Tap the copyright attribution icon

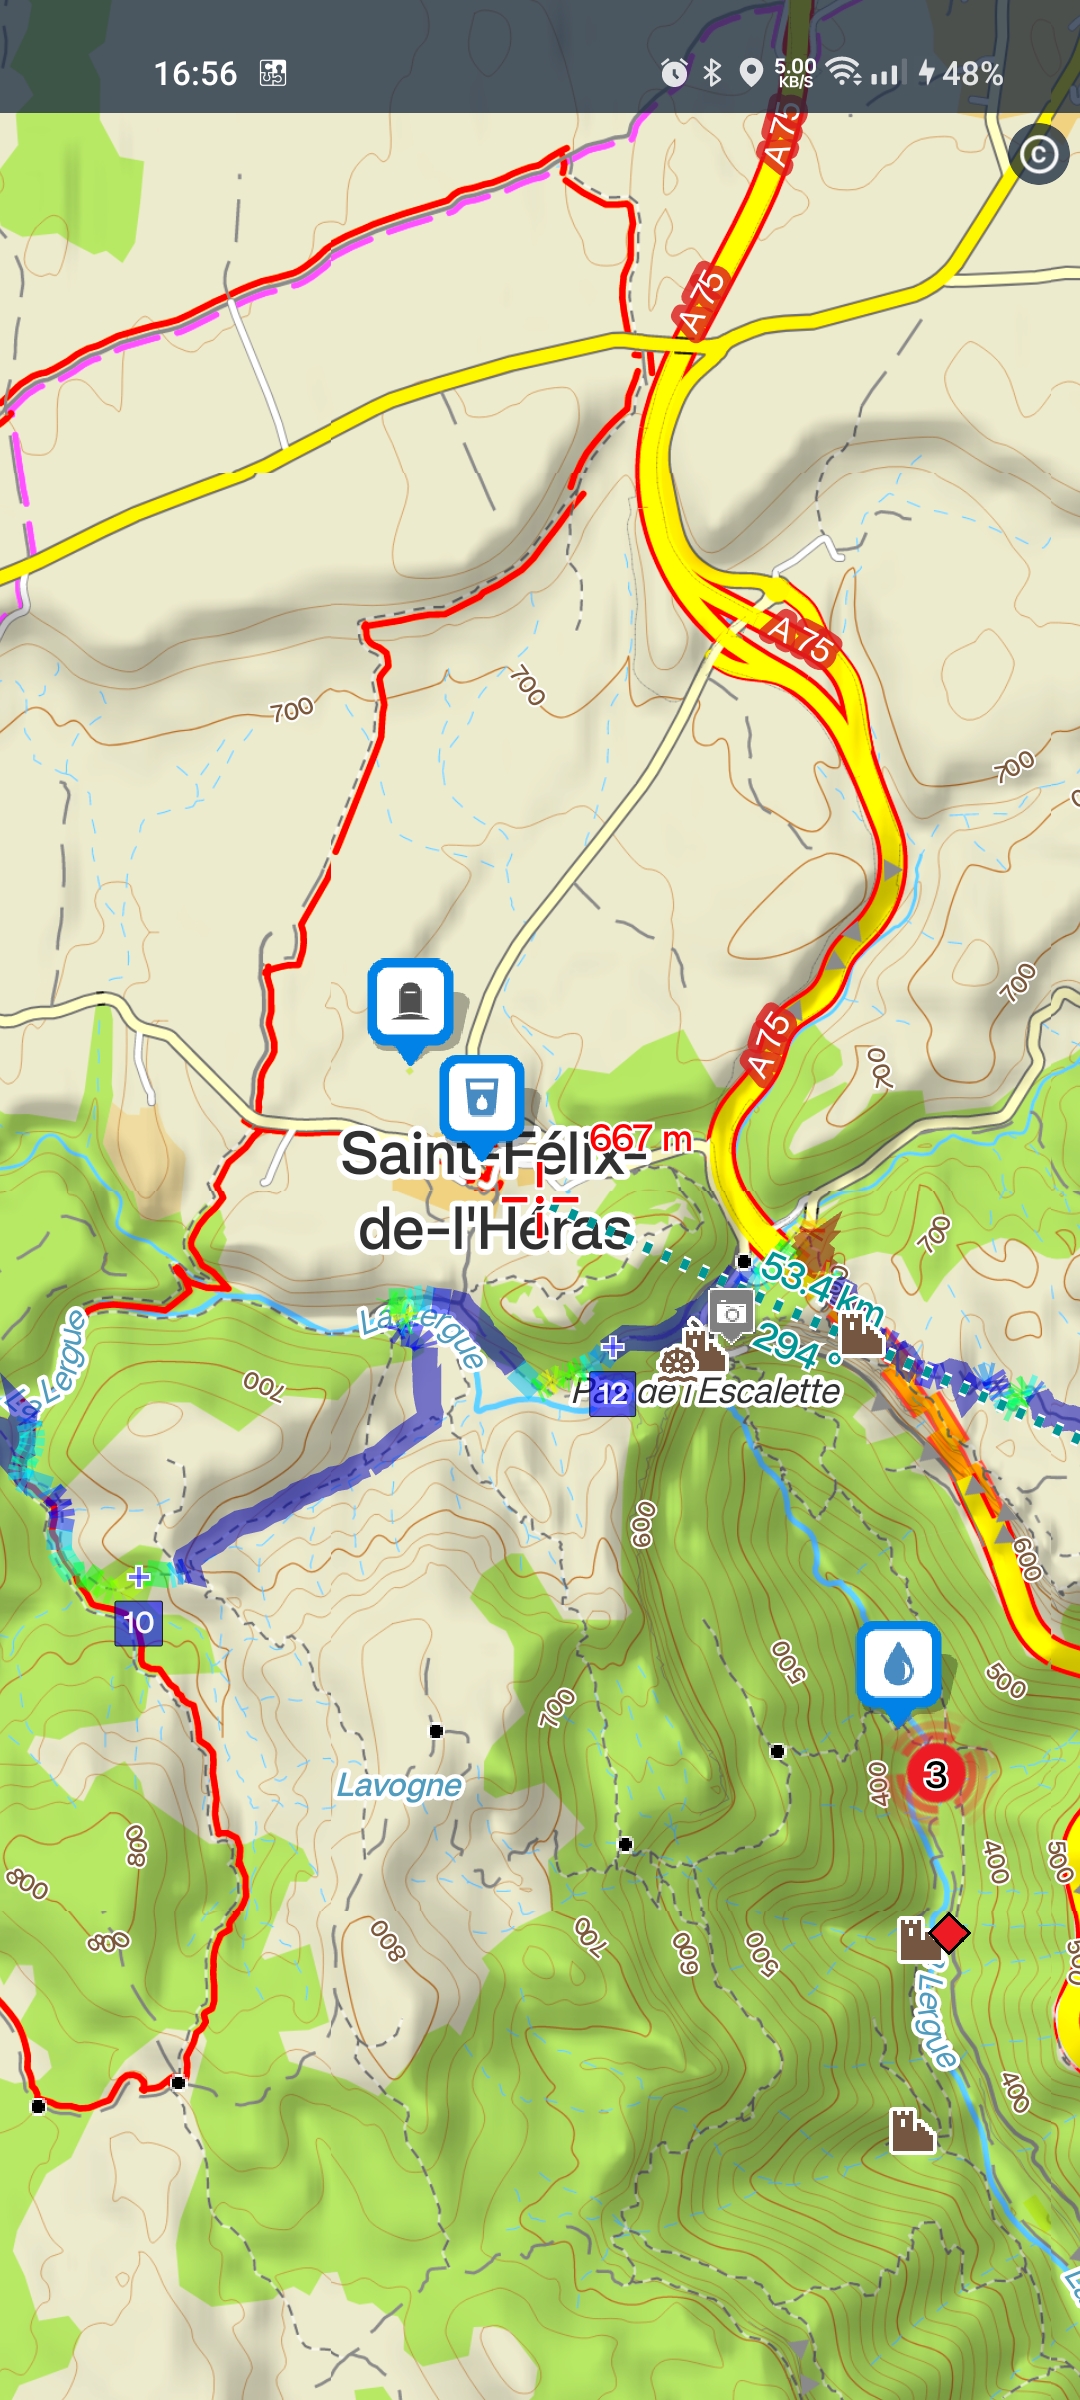click(x=1038, y=155)
